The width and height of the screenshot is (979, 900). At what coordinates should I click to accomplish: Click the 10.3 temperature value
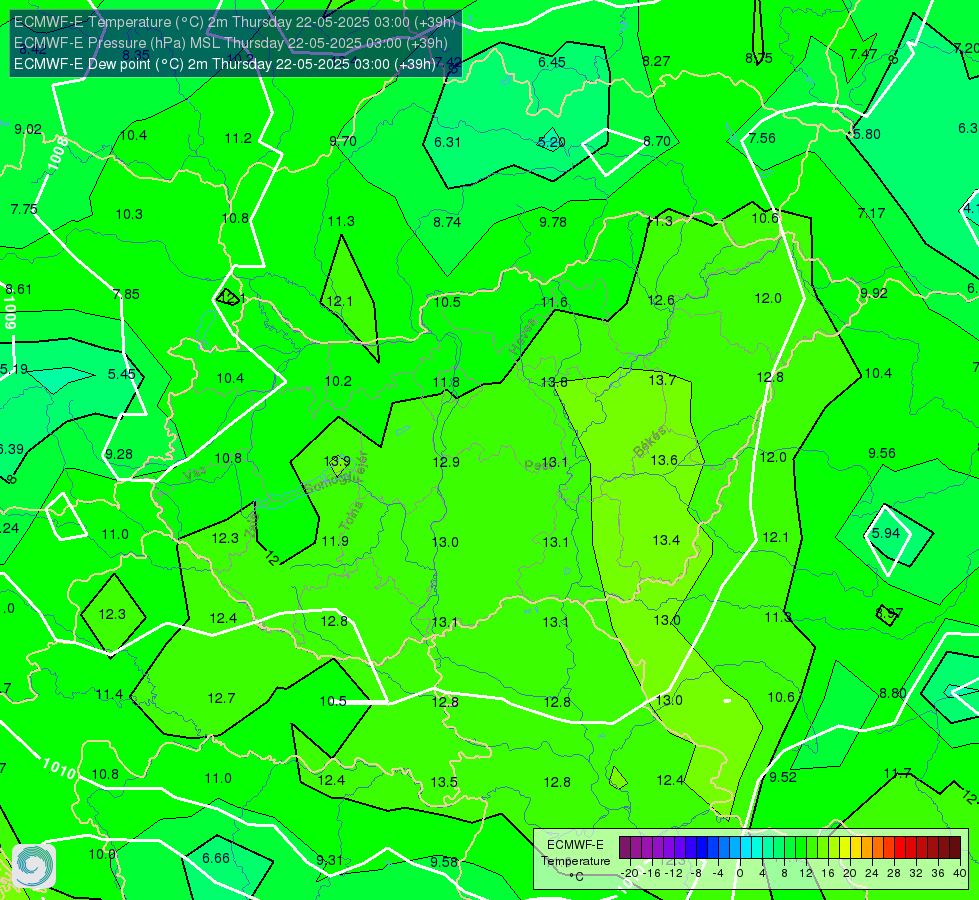(129, 214)
